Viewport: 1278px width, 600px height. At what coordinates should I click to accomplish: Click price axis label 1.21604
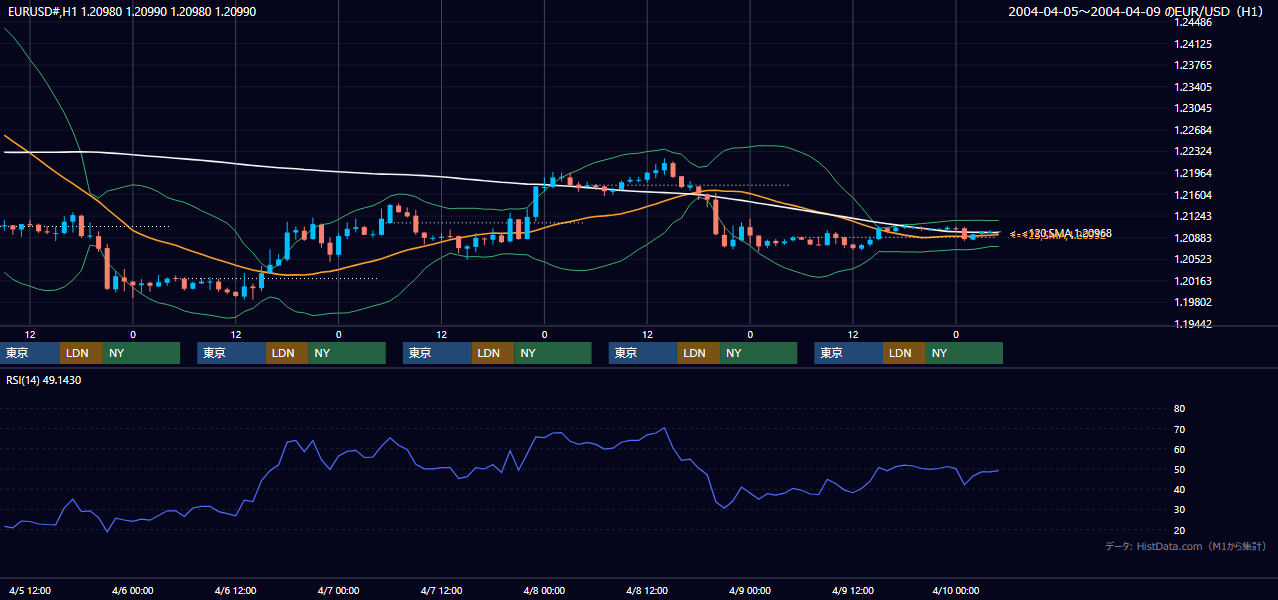[1194, 195]
